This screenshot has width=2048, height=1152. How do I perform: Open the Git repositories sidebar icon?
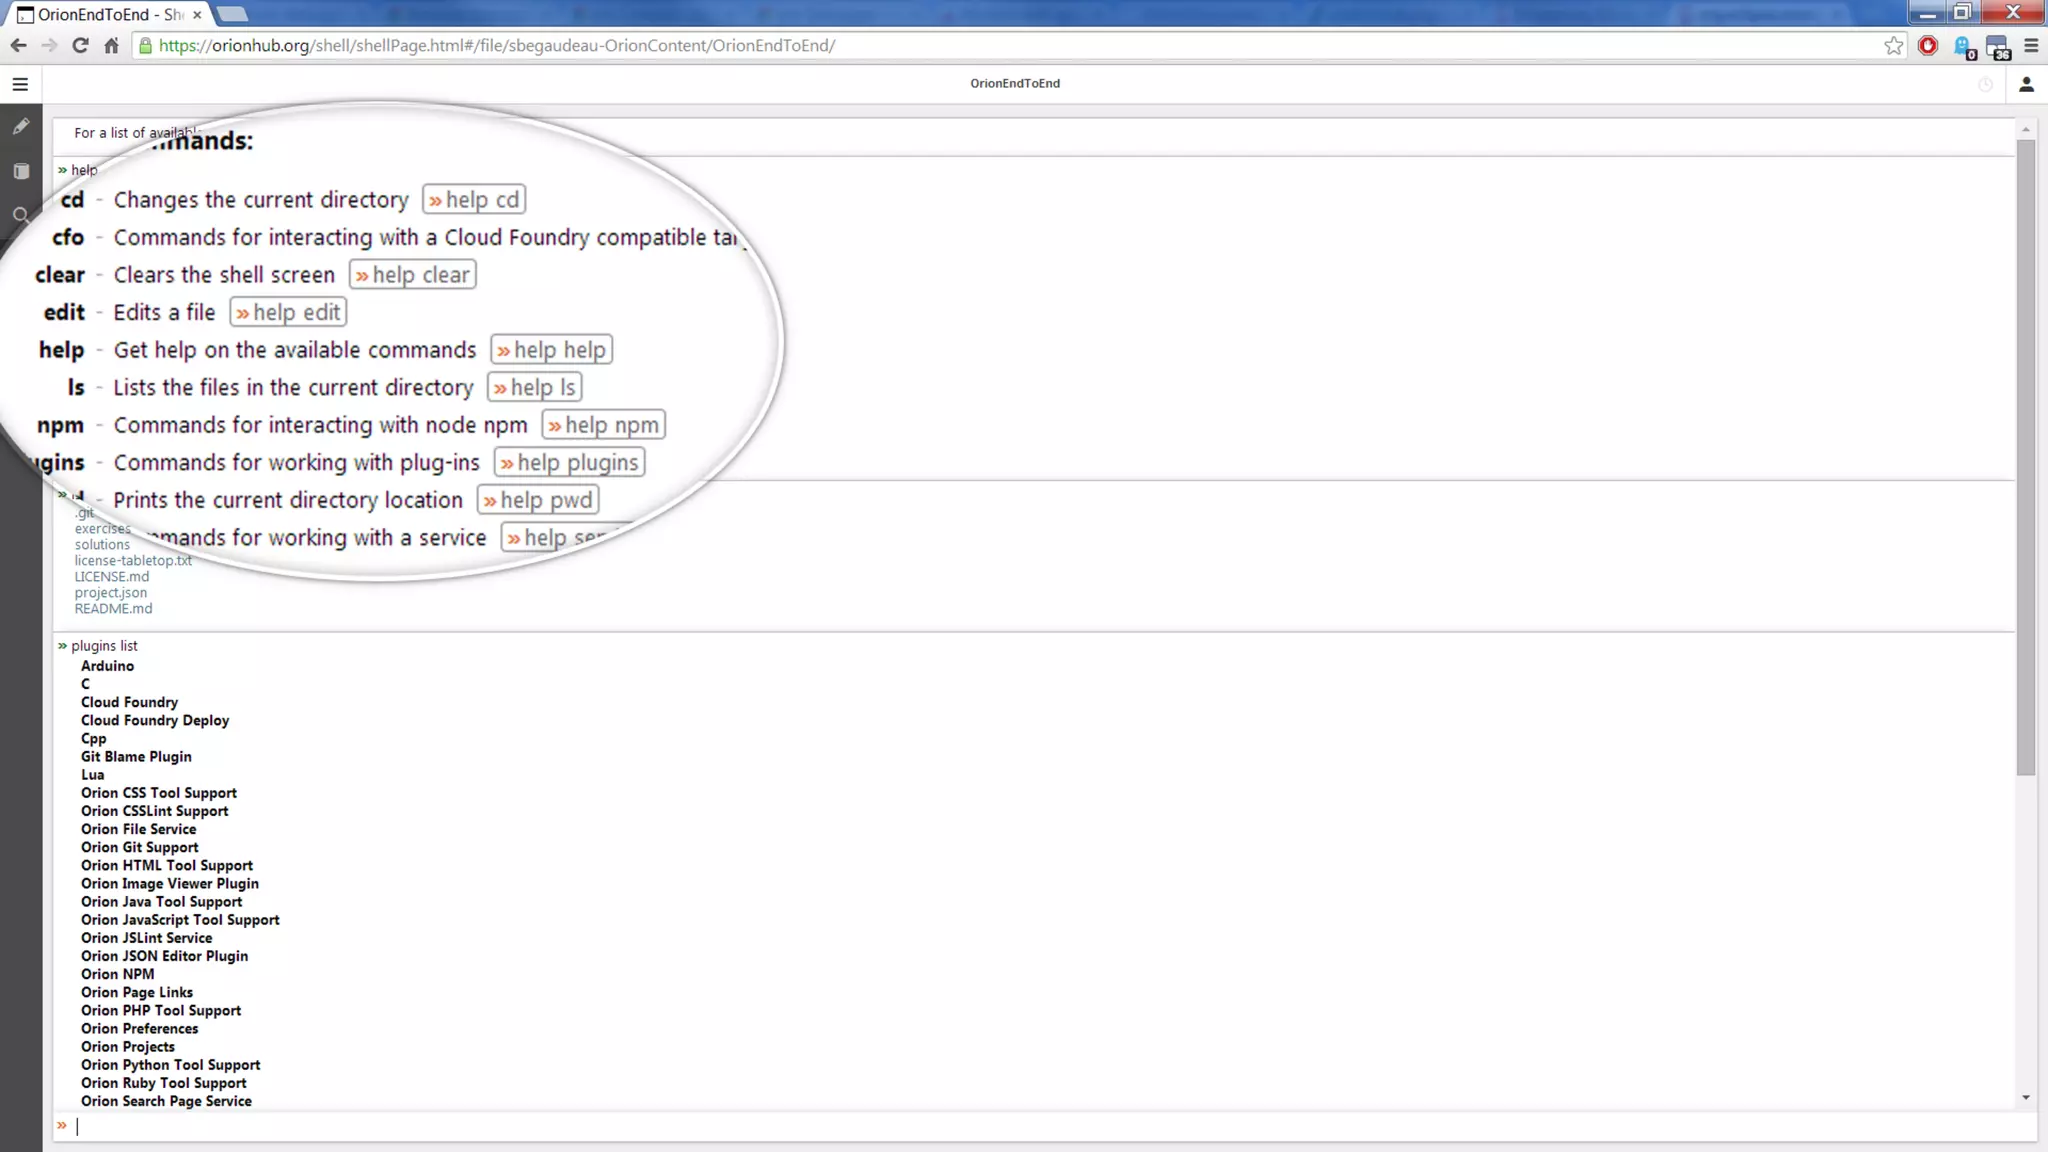[21, 171]
